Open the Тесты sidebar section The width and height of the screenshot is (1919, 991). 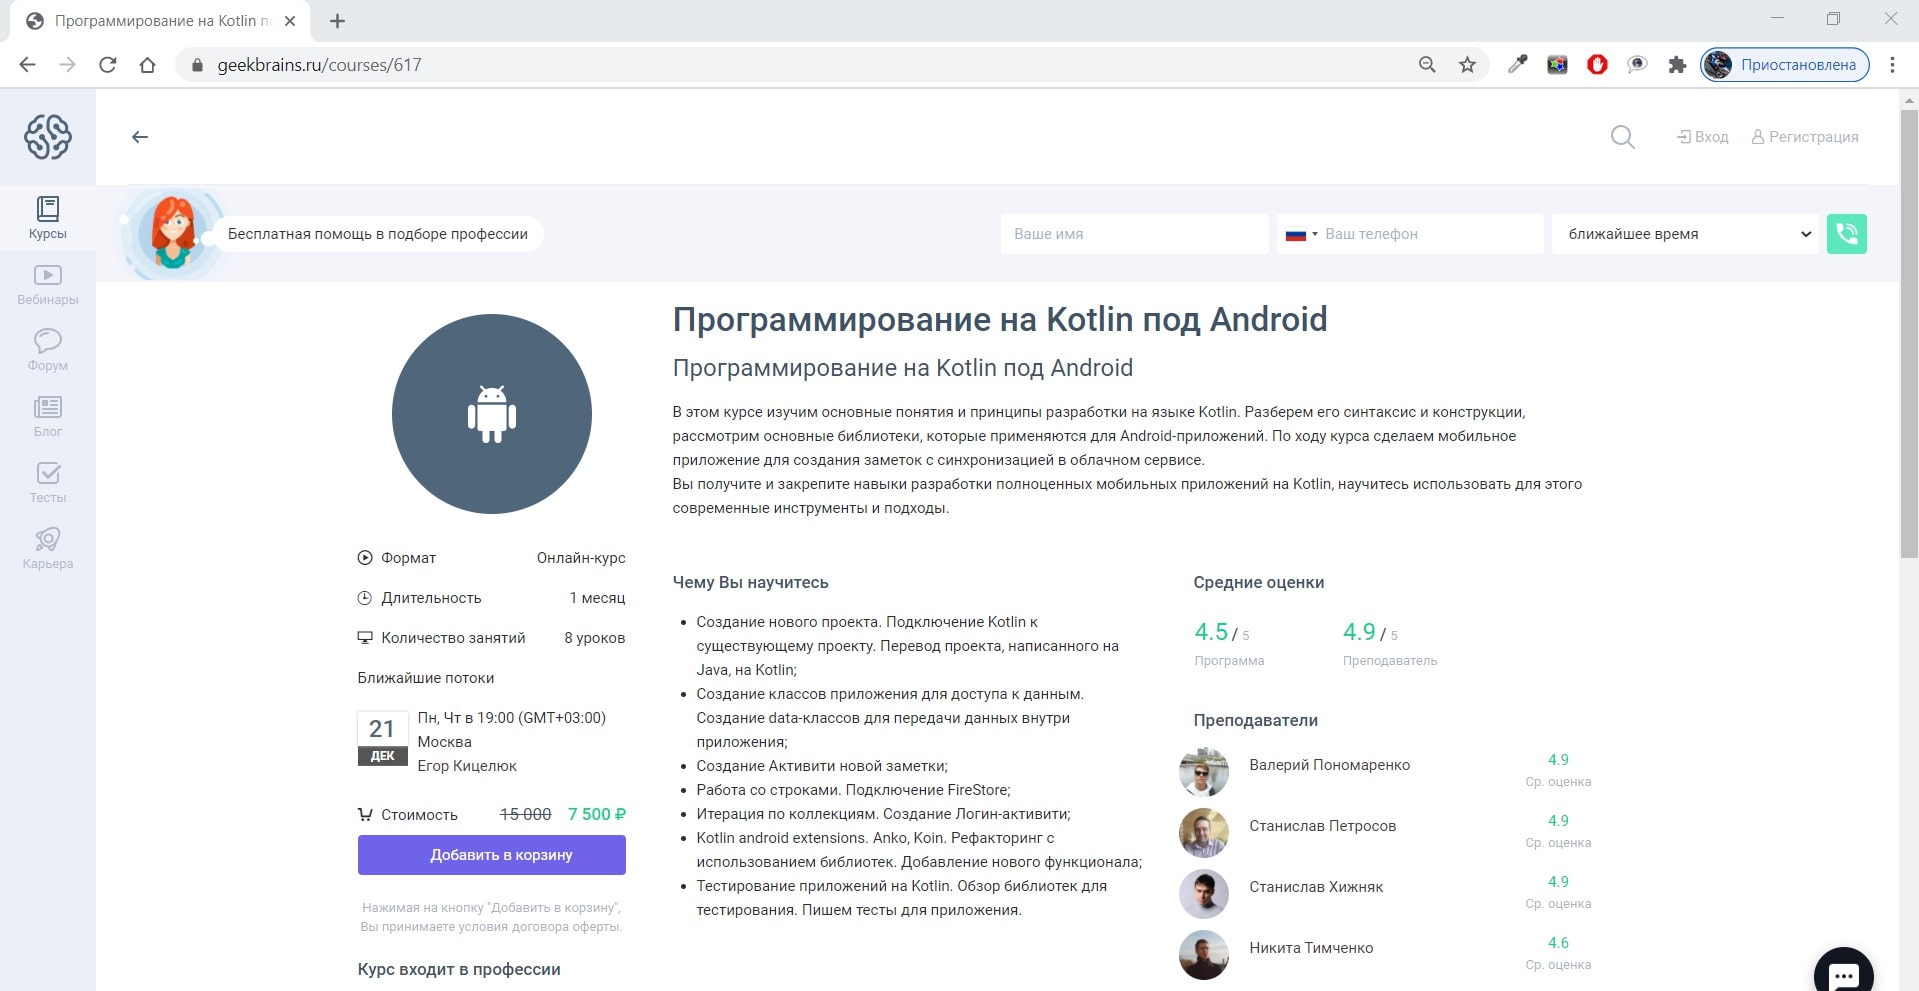point(48,482)
